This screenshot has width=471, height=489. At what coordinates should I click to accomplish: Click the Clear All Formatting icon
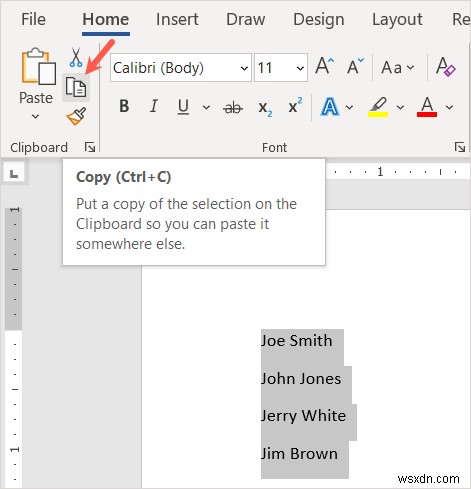[x=445, y=67]
